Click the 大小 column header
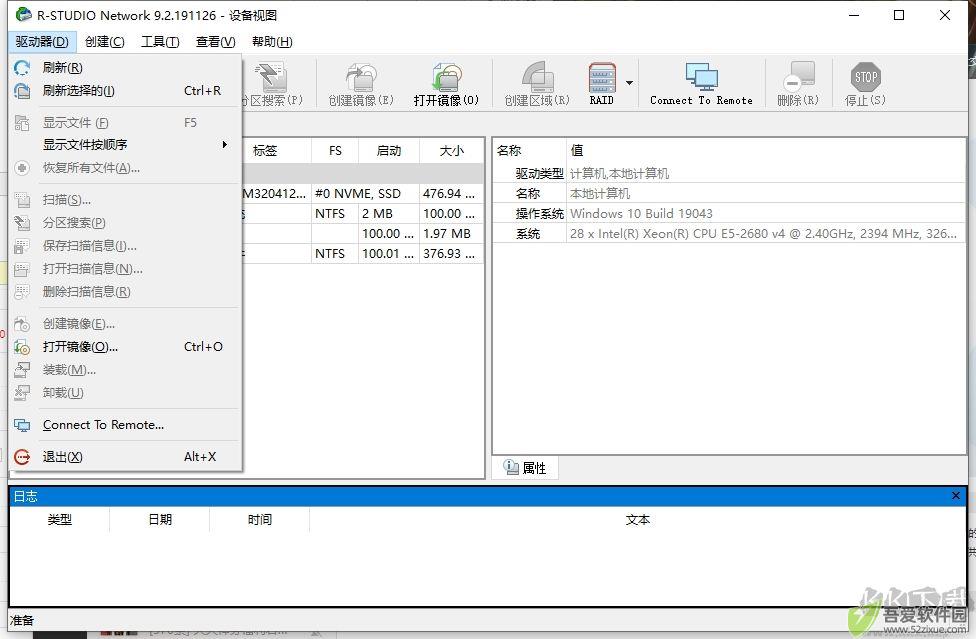Screen dimensions: 976x639 pos(451,151)
